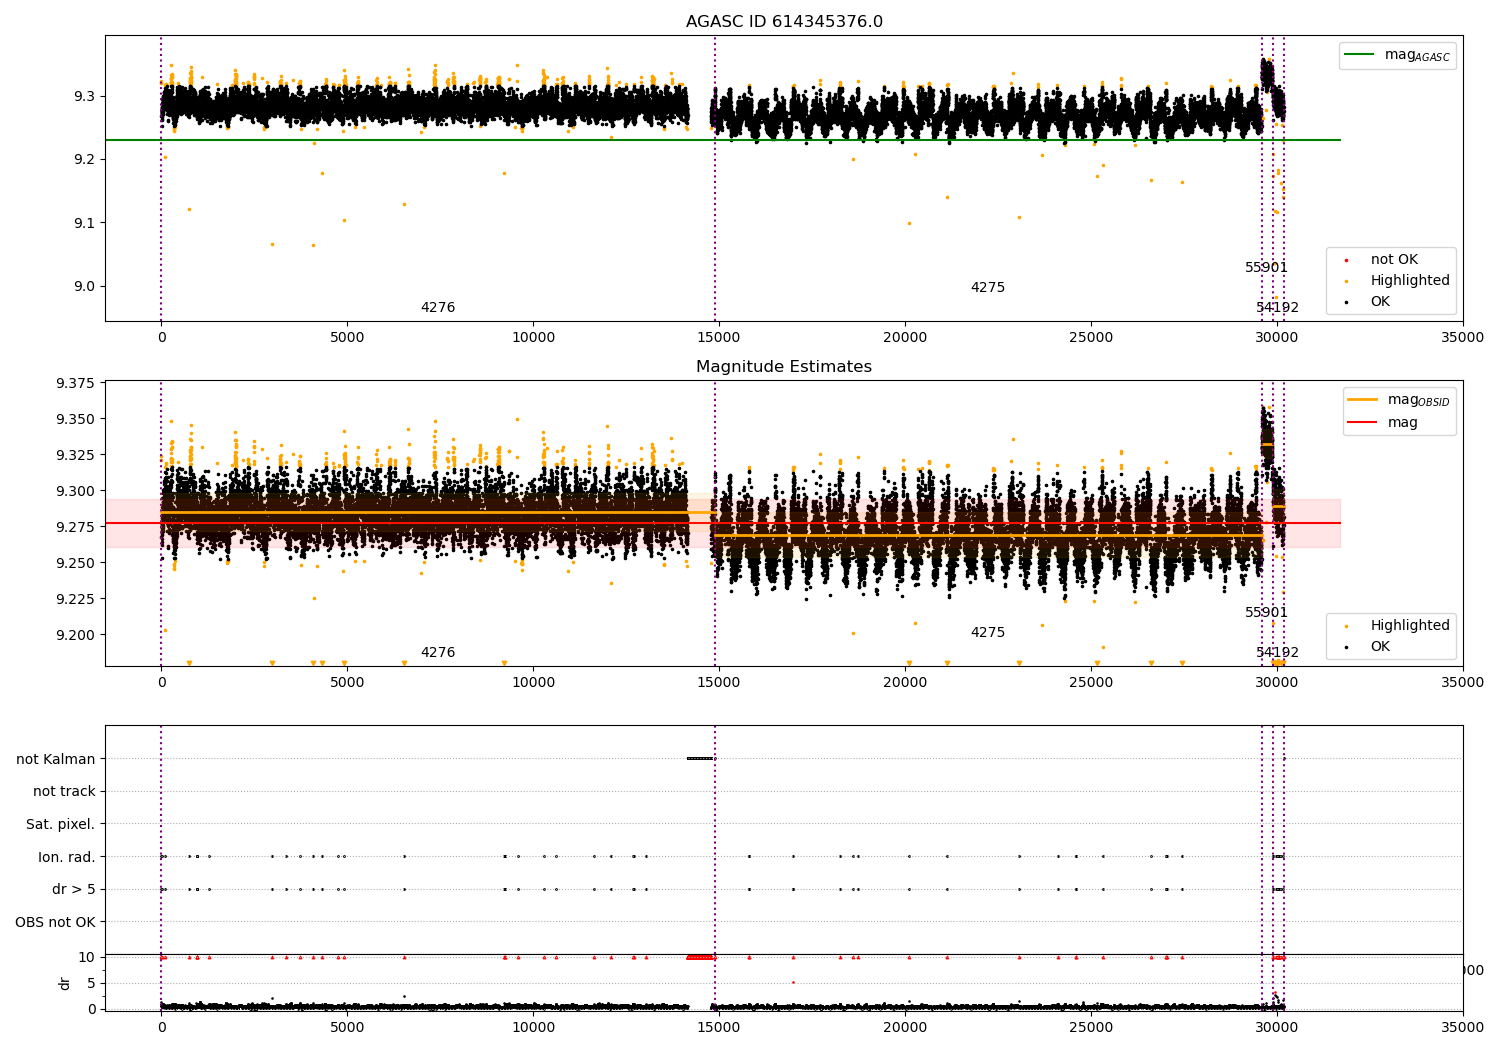Click the 'dr' axis label at bottom
Image resolution: width=1500 pixels, height=1050 pixels.
(x=65, y=983)
